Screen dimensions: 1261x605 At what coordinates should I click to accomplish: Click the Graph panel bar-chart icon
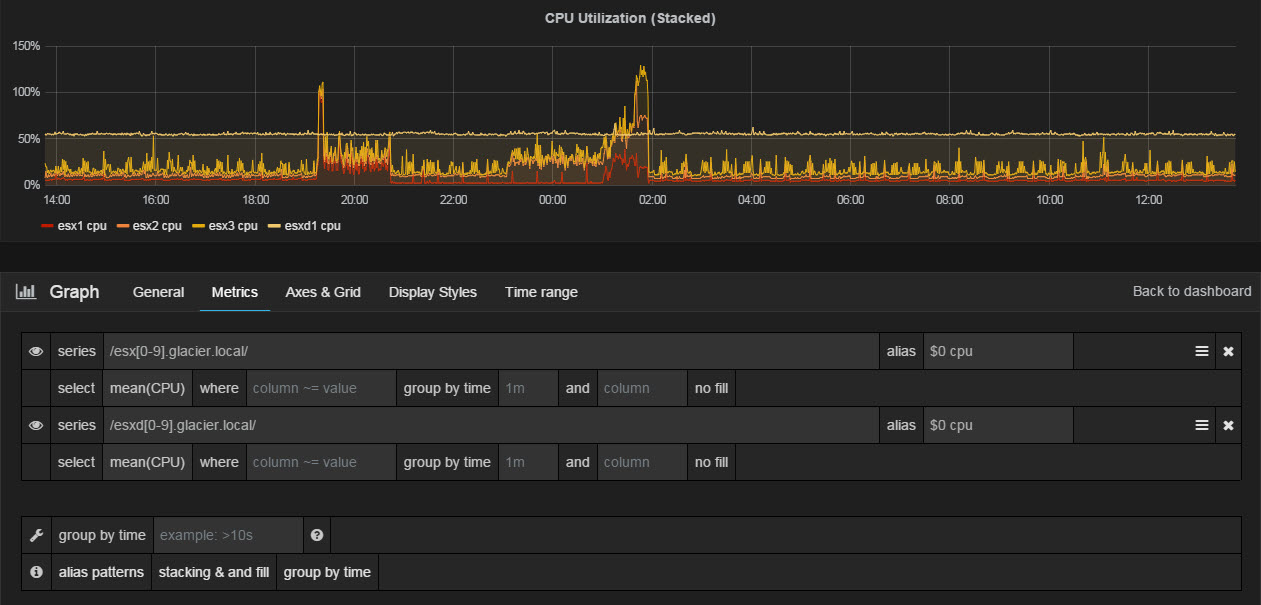25,291
